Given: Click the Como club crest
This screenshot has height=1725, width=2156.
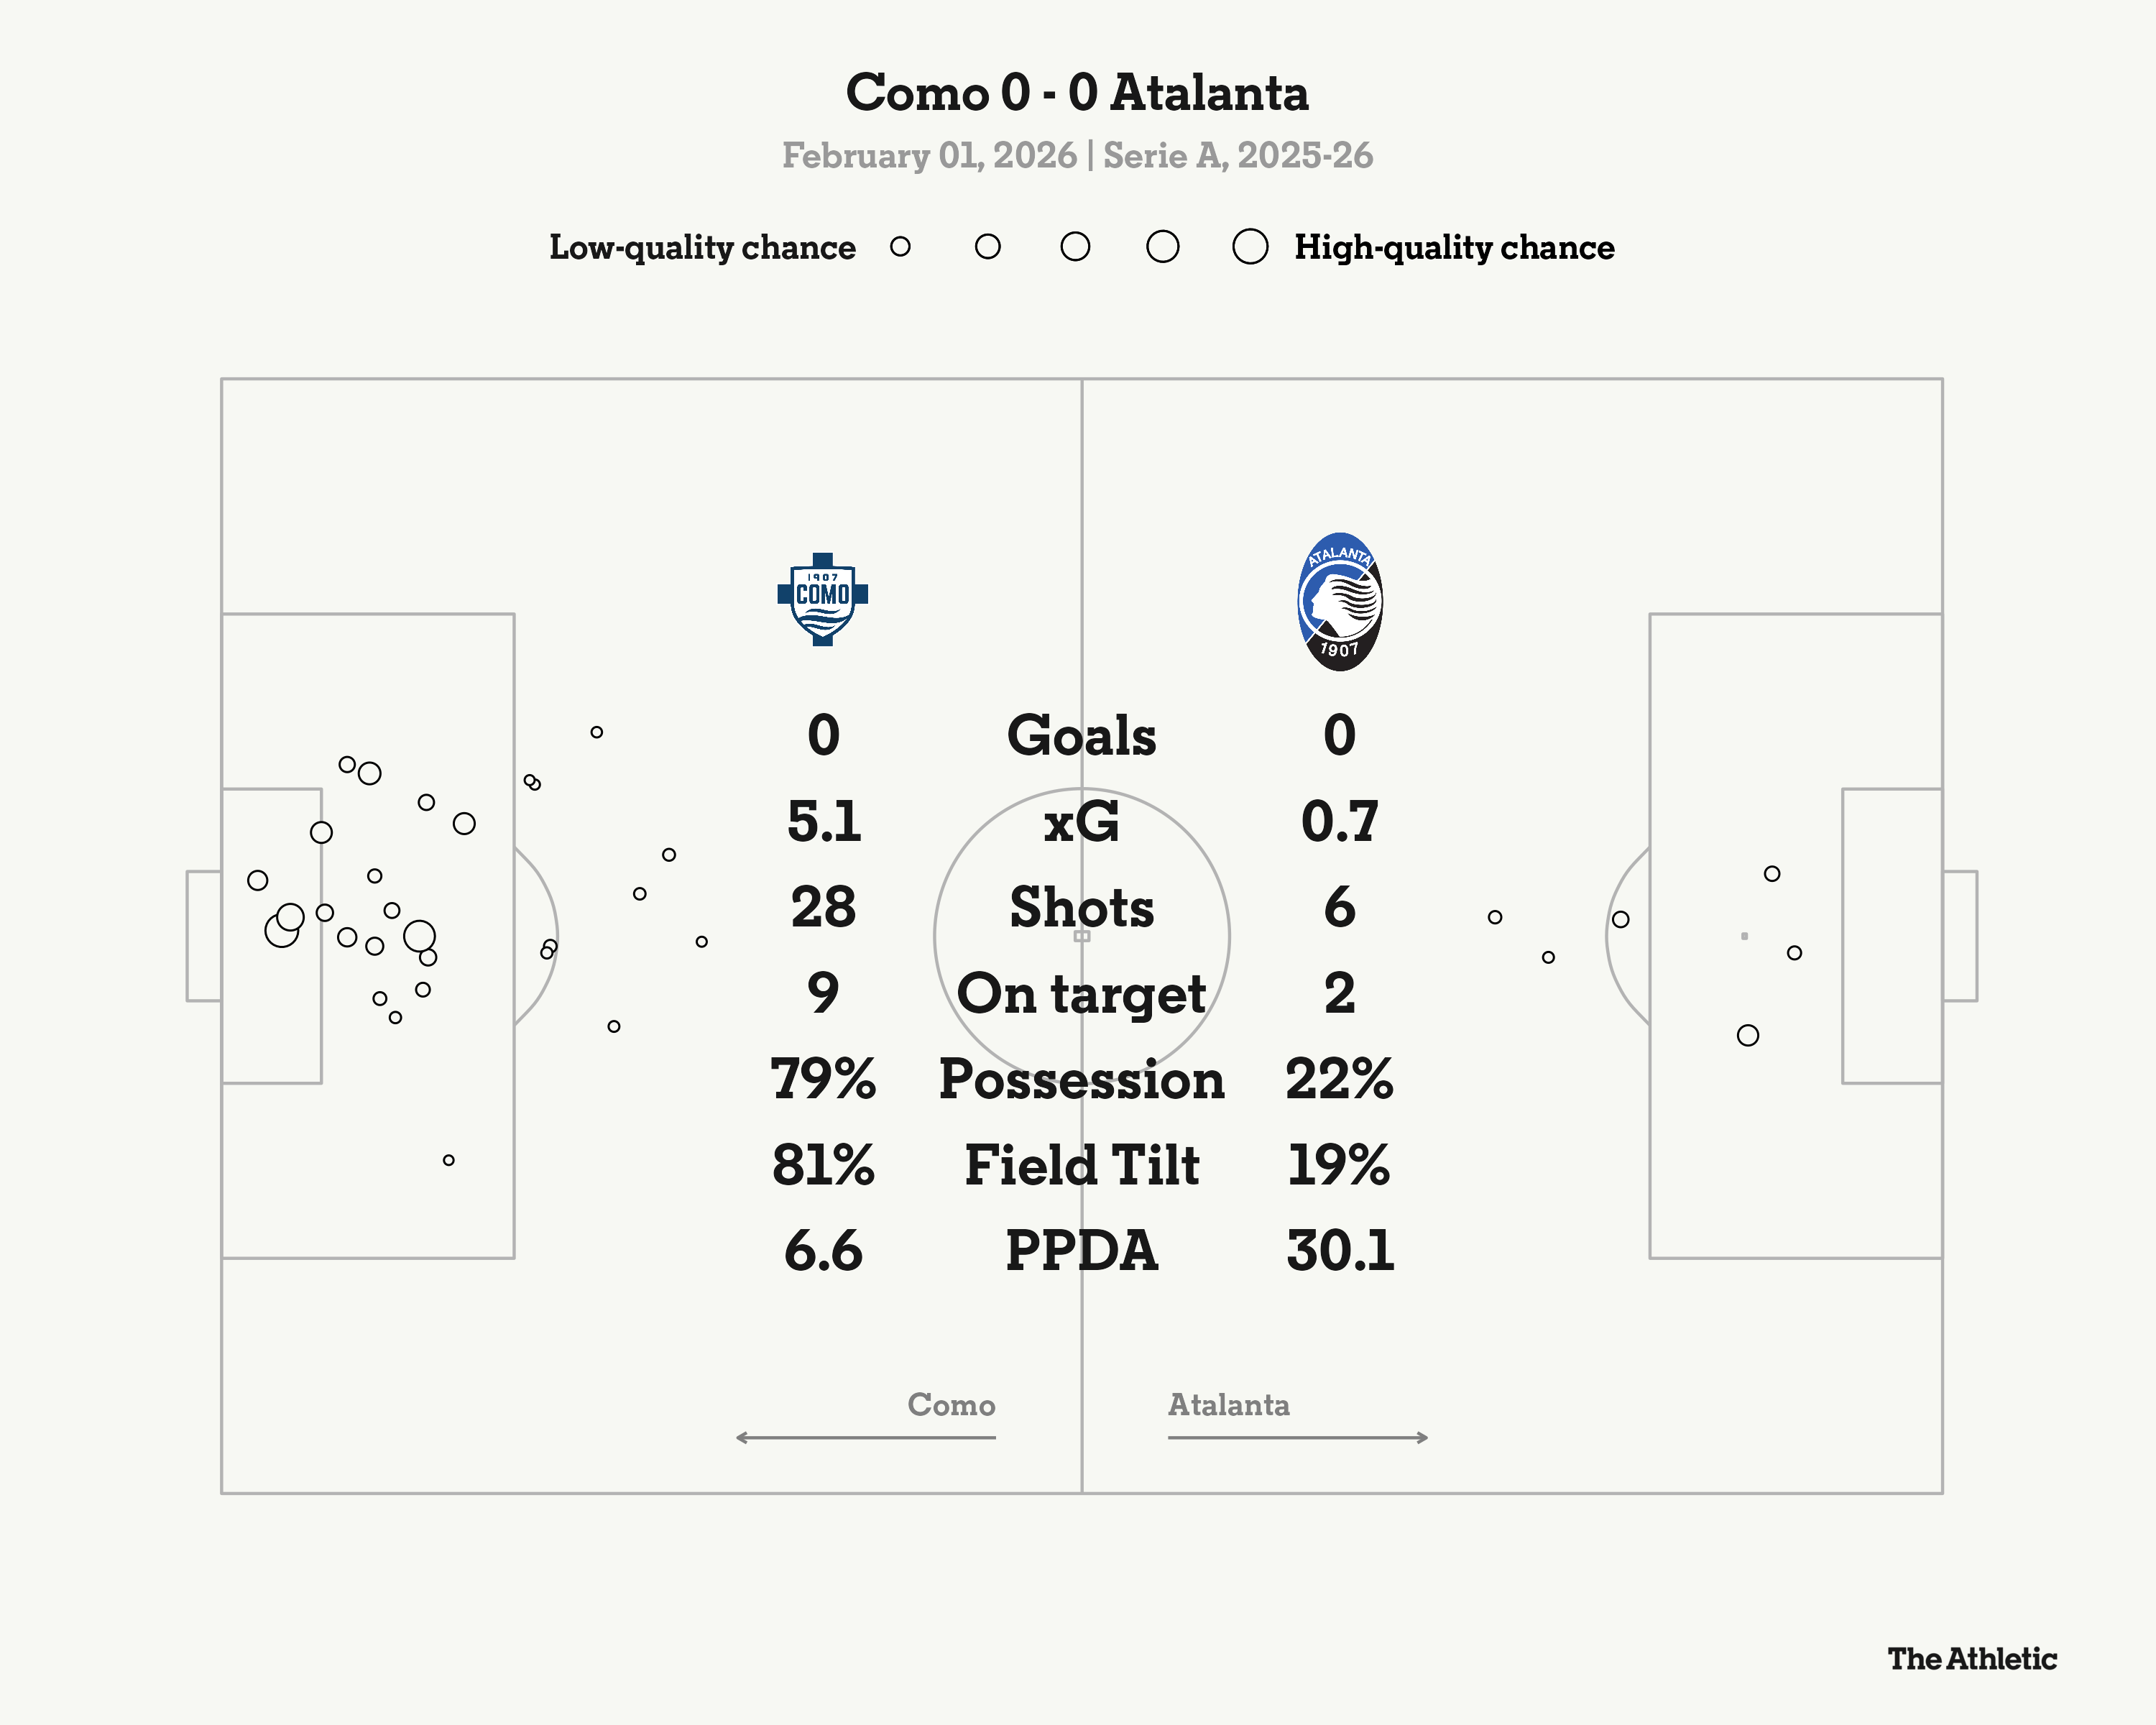Looking at the screenshot, I should click(822, 598).
